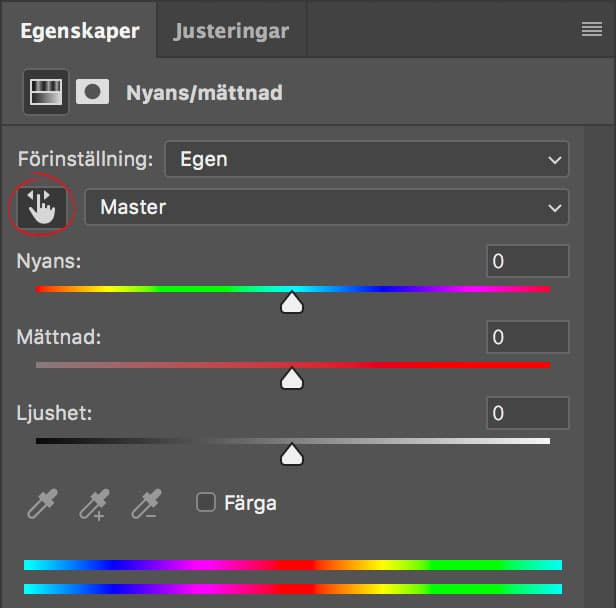The image size is (616, 608).
Task: Switch to the Egenskaper tab
Action: 80,31
